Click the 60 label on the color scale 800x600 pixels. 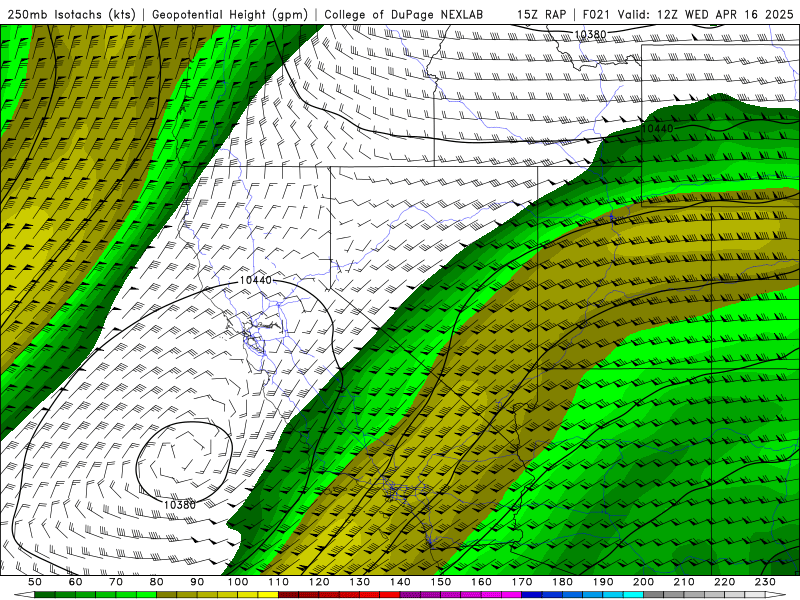click(x=75, y=582)
